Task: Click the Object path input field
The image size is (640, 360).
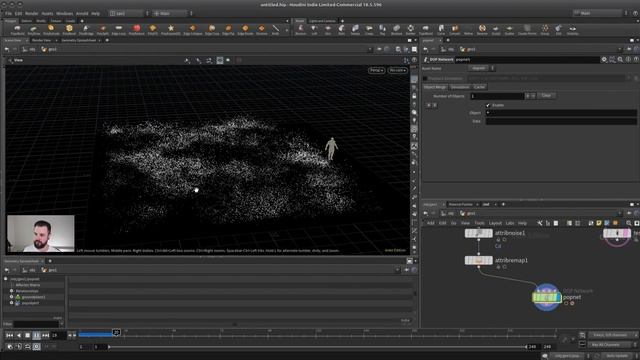Action: click(561, 113)
